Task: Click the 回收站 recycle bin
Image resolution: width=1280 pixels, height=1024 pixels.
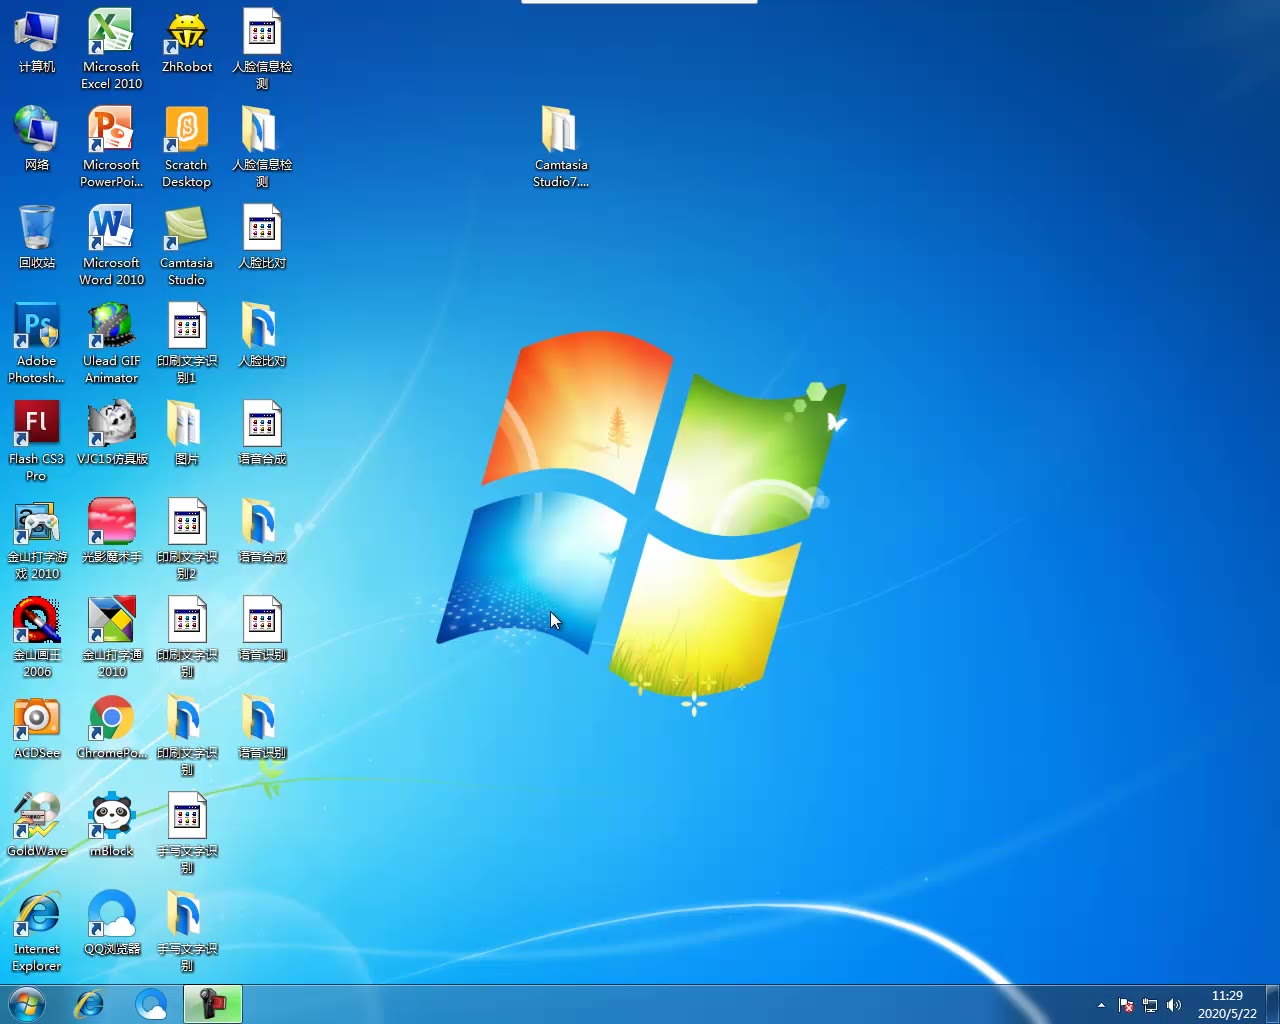Action: click(x=37, y=237)
